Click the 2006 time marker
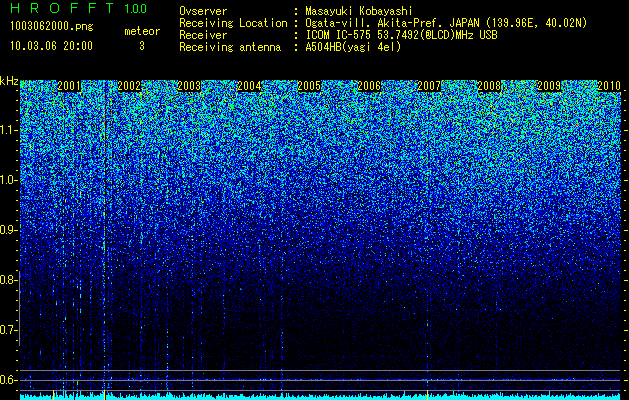The height and width of the screenshot is (400, 629). [x=369, y=86]
